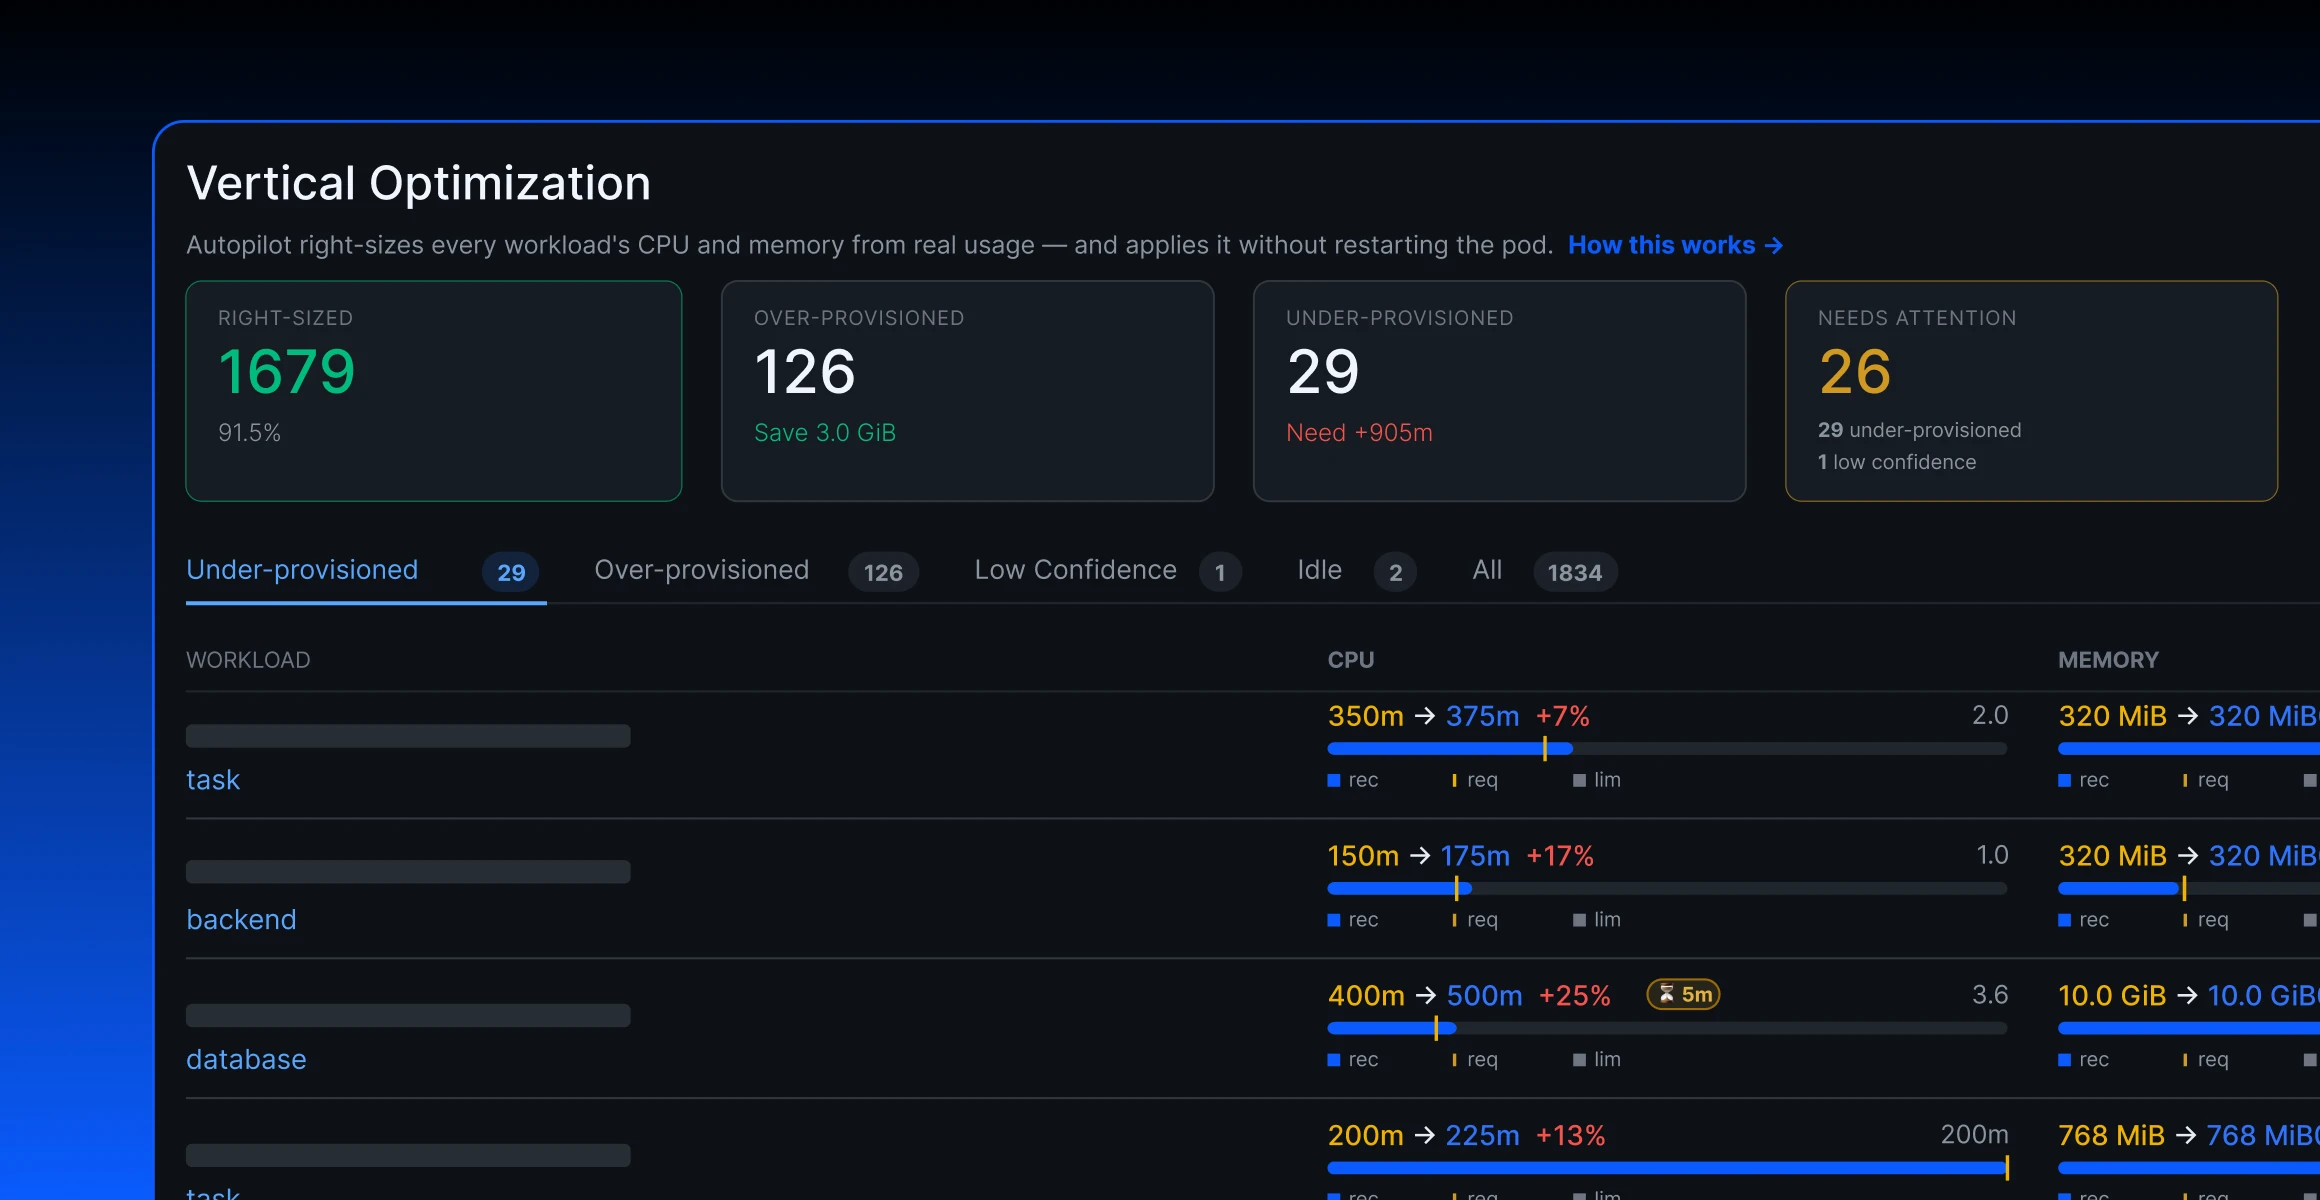Screen dimensions: 2320x1200
Task: Click the CPU bar for 150m → 175m row
Action: tap(1667, 888)
